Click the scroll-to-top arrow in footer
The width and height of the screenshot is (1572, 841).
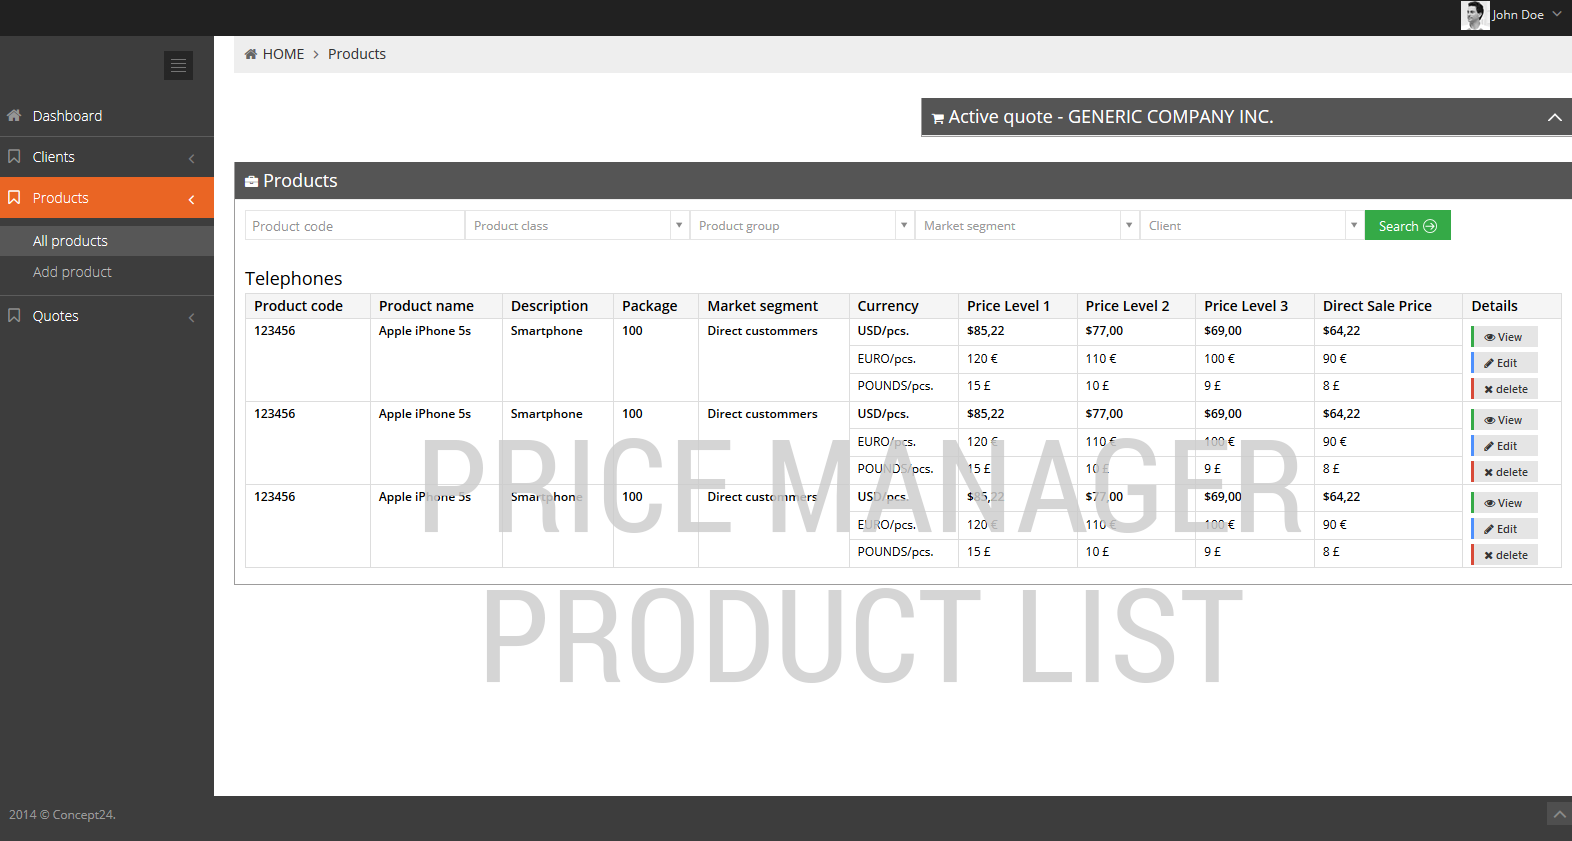(1559, 814)
